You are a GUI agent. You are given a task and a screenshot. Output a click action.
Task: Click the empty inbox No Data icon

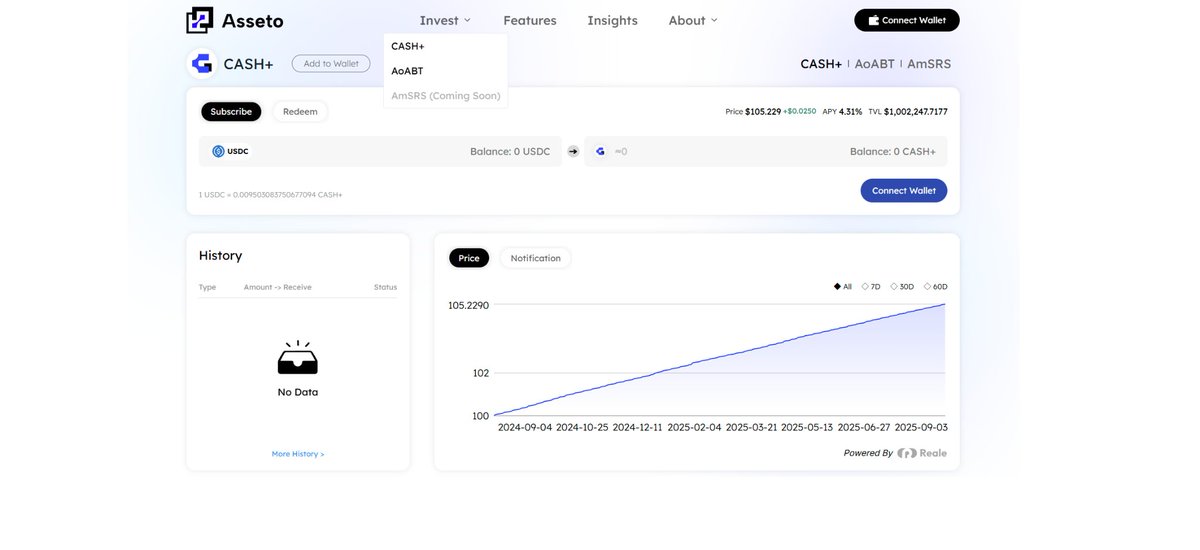tap(298, 357)
